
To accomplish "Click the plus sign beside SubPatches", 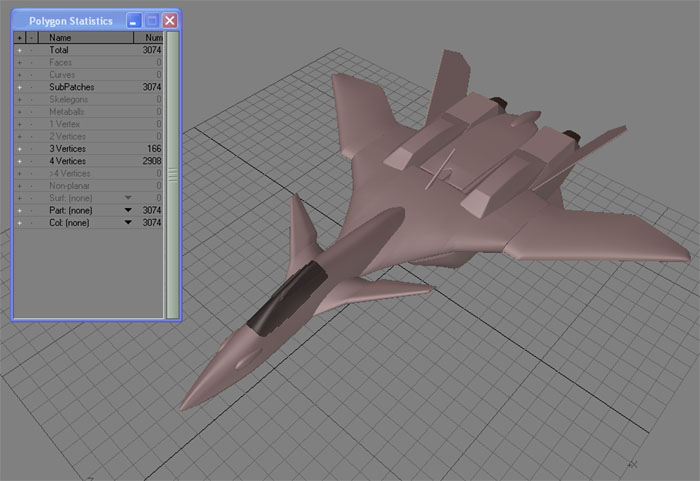I will (20, 88).
